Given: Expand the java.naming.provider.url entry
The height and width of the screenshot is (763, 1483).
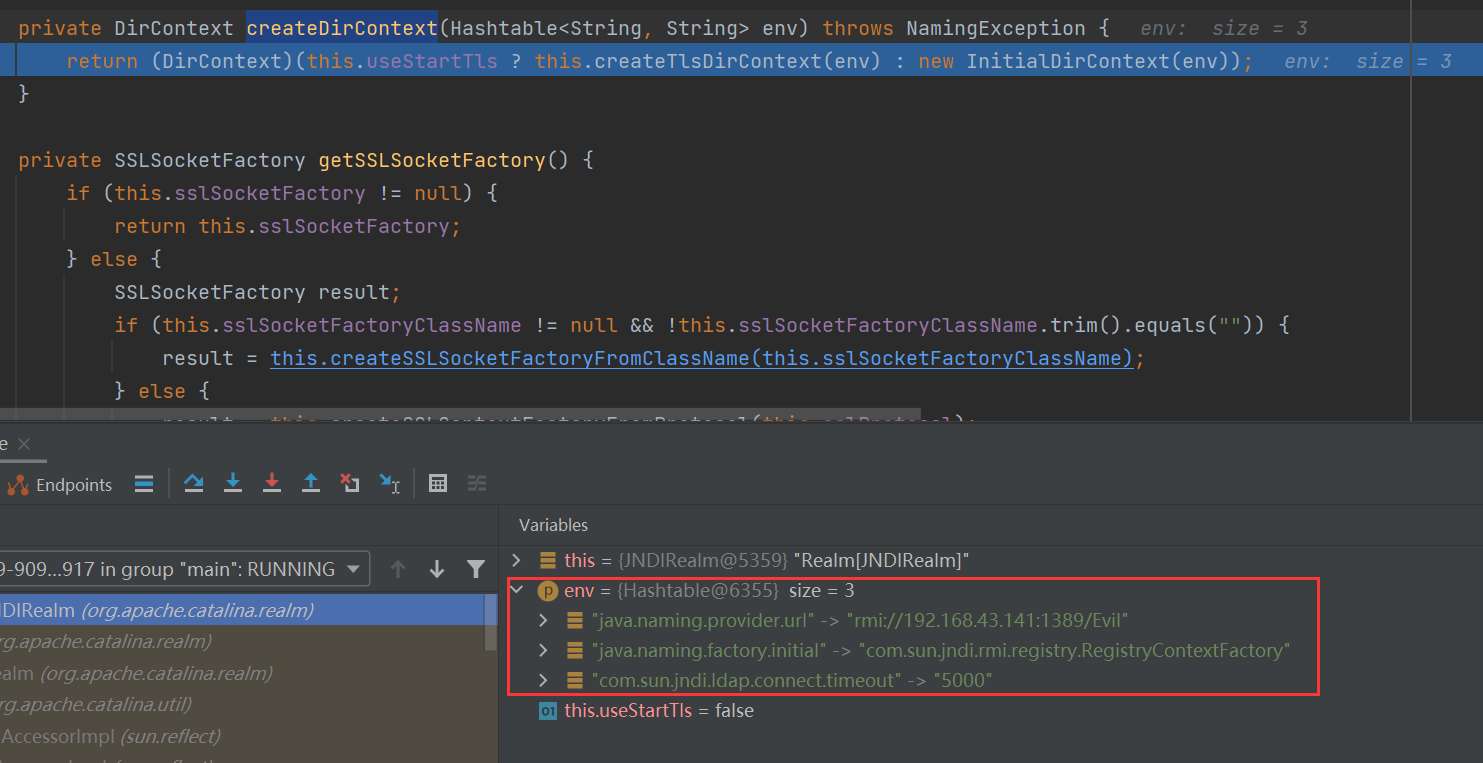Looking at the screenshot, I should pyautogui.click(x=543, y=620).
